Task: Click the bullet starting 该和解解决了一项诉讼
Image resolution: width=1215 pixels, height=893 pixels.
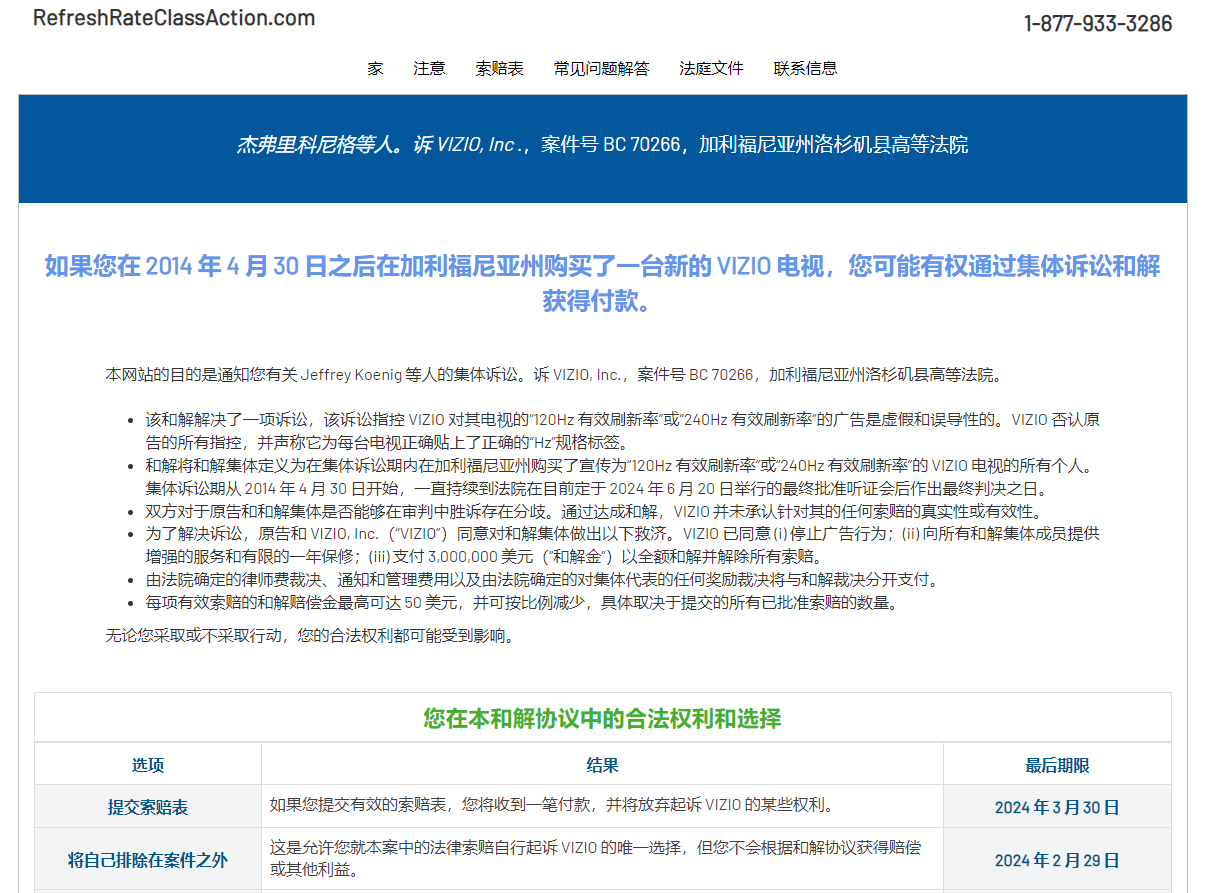Action: click(623, 431)
